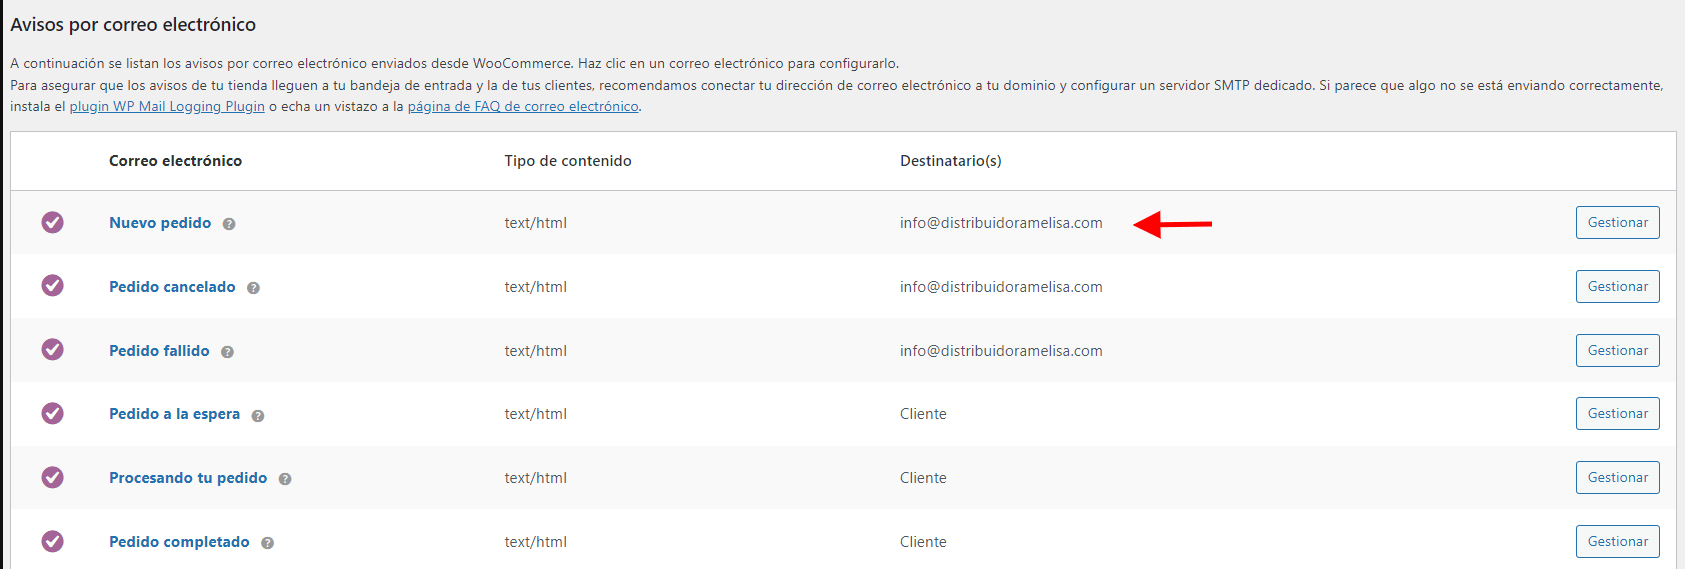Select text/html in the Nuevo pedido row
This screenshot has height=569, width=1685.
(535, 223)
